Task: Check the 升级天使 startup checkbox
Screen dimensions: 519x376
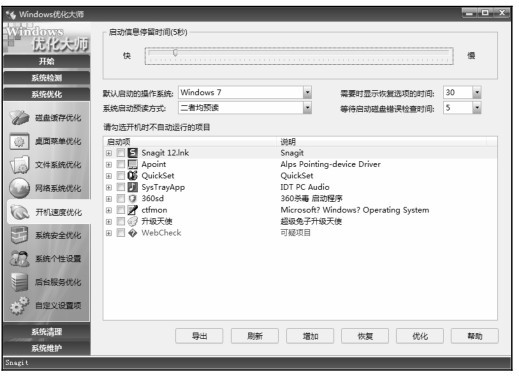Action: pos(121,221)
